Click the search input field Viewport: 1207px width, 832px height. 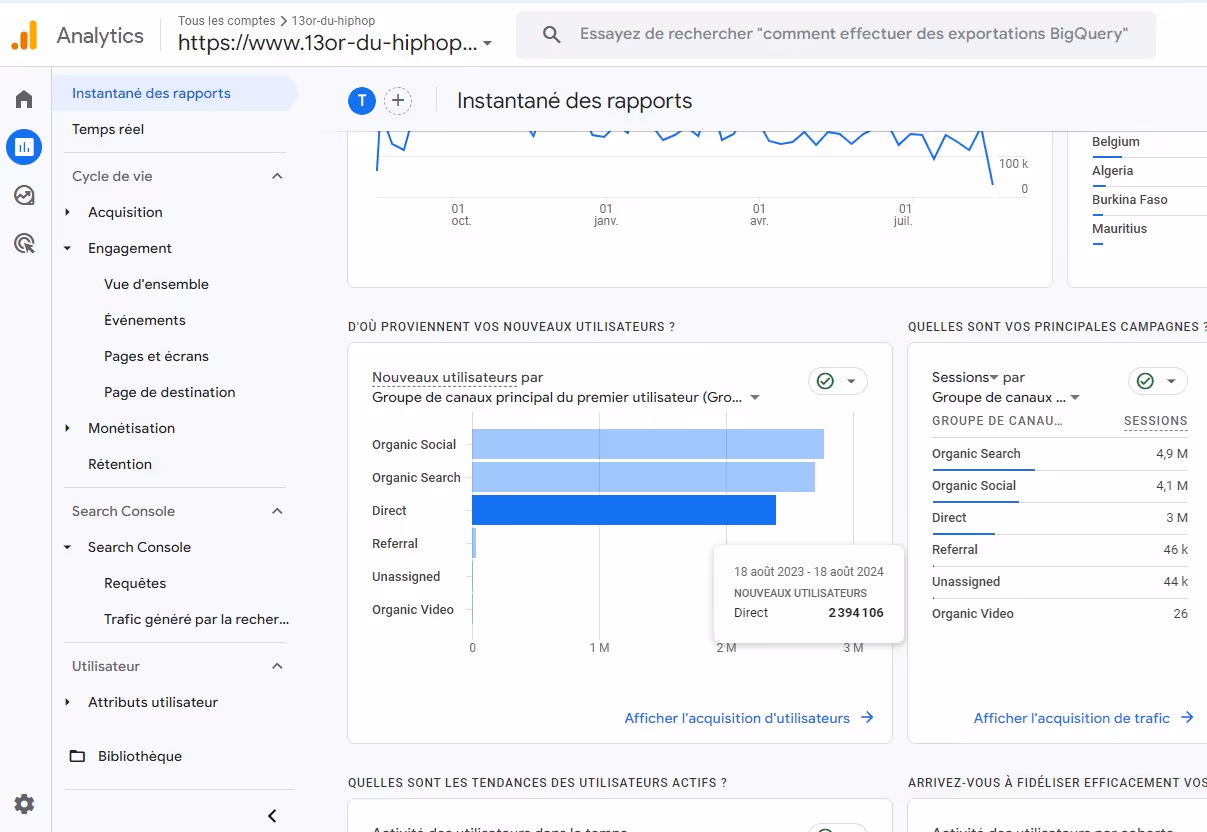pos(853,35)
